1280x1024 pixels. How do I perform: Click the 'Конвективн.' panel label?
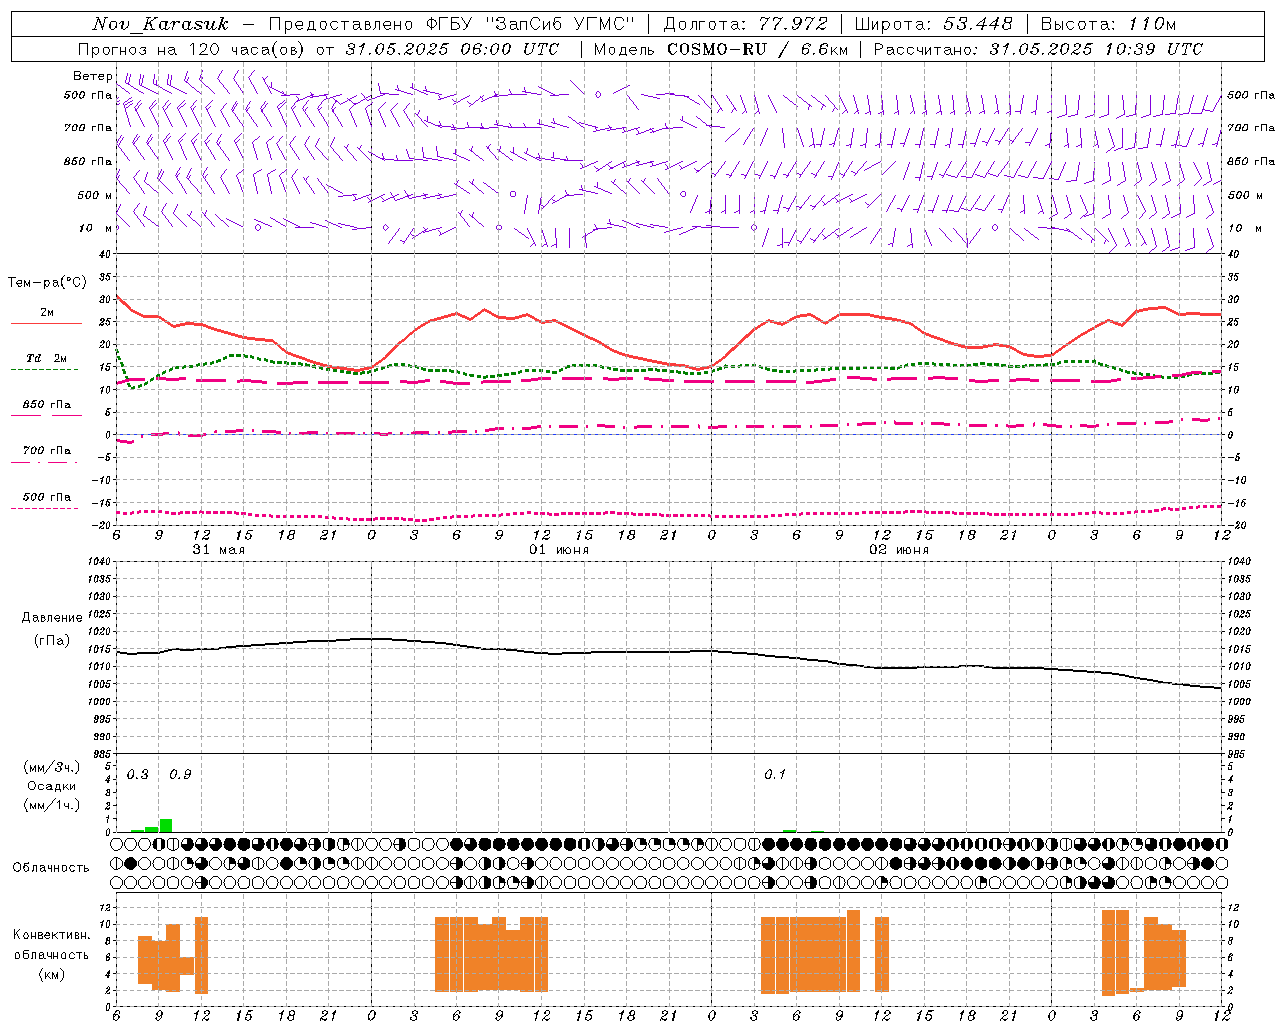click(52, 935)
